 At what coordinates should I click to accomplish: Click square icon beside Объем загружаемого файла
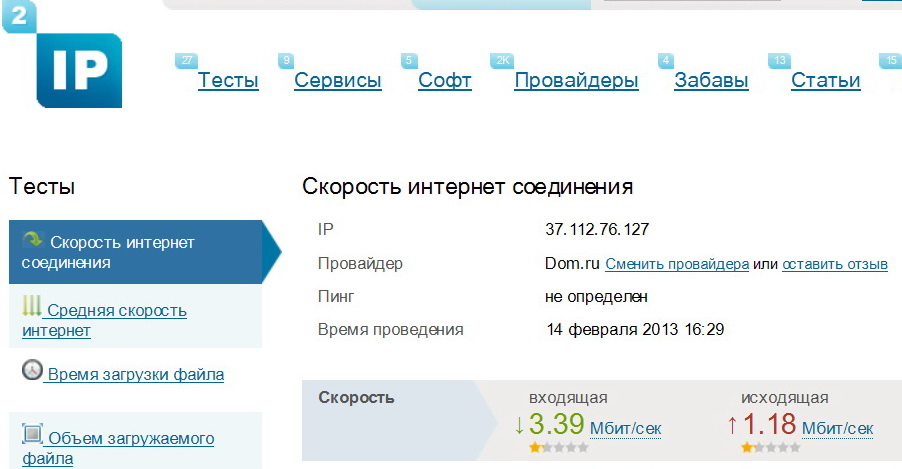(x=32, y=433)
